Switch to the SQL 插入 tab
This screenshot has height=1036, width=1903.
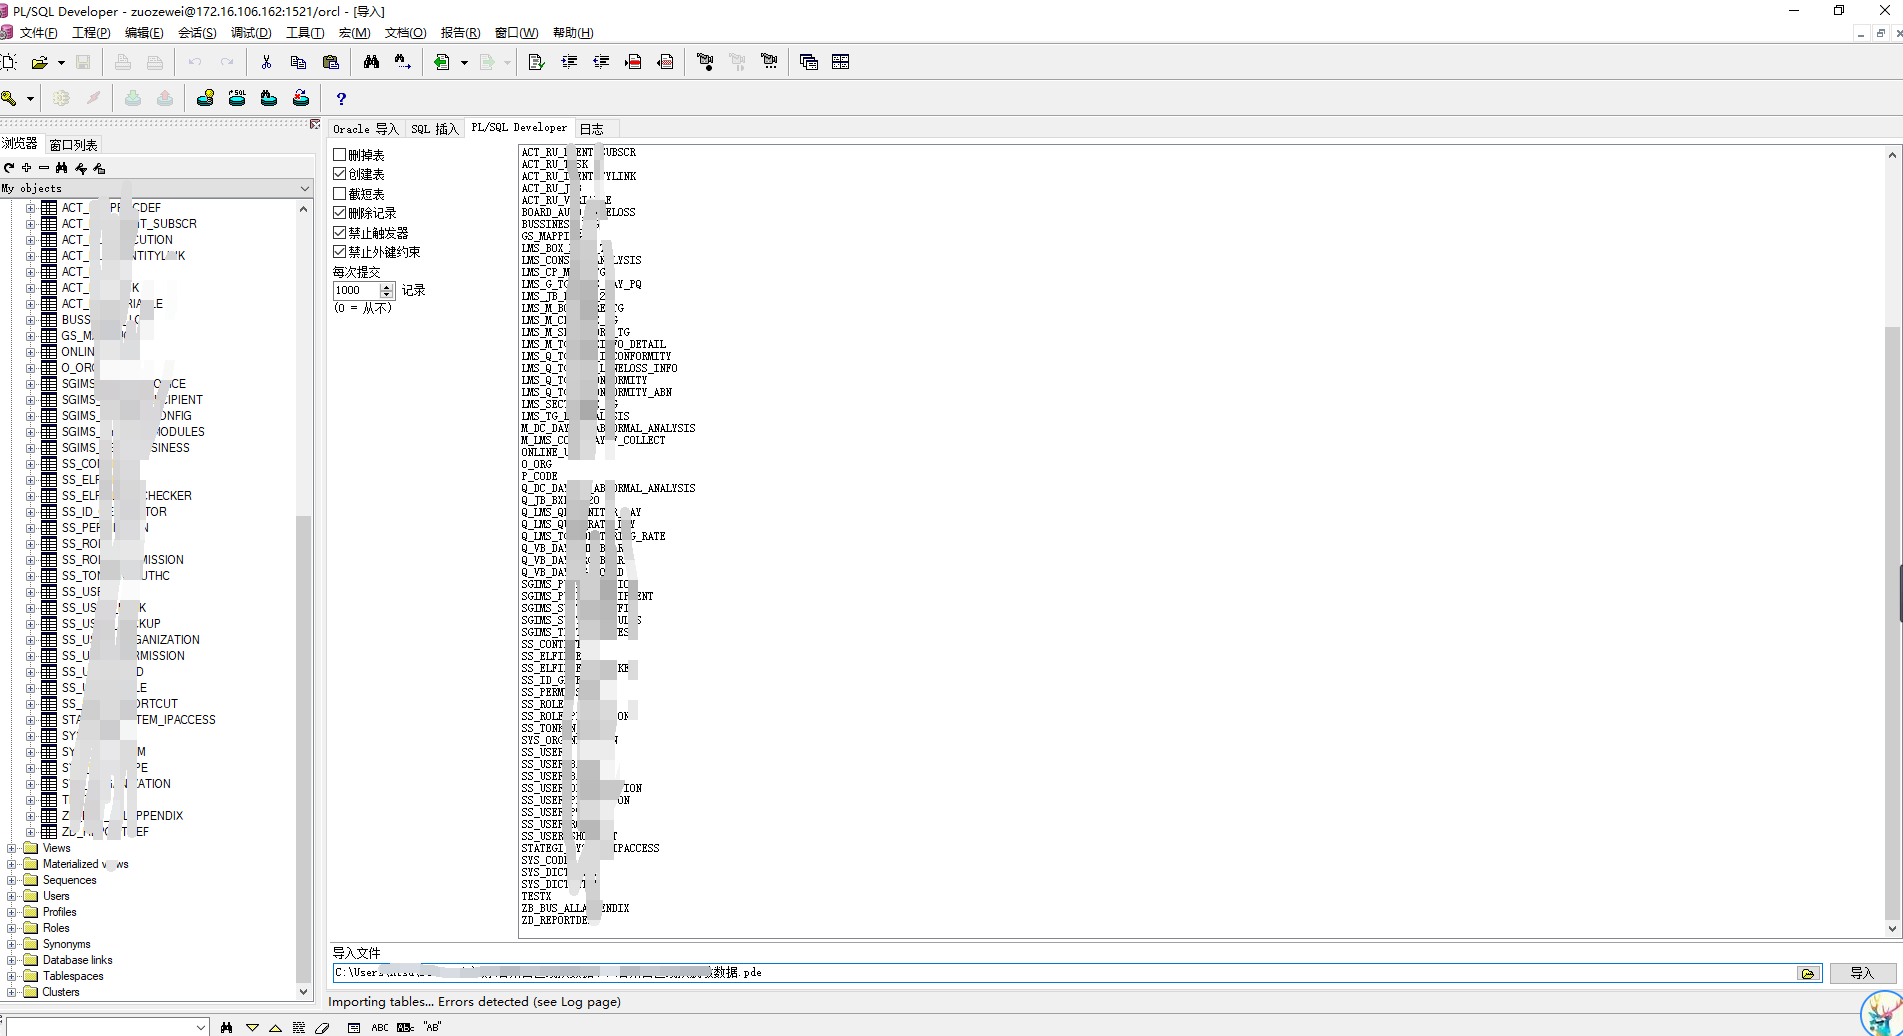click(x=435, y=129)
